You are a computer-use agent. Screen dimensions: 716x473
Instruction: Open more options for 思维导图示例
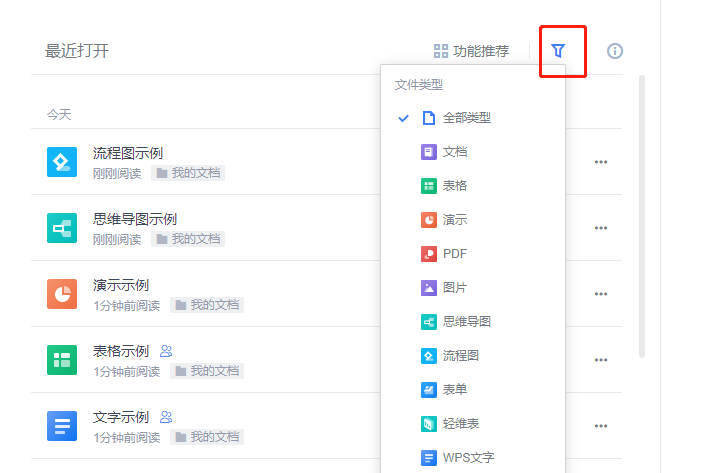click(x=601, y=228)
